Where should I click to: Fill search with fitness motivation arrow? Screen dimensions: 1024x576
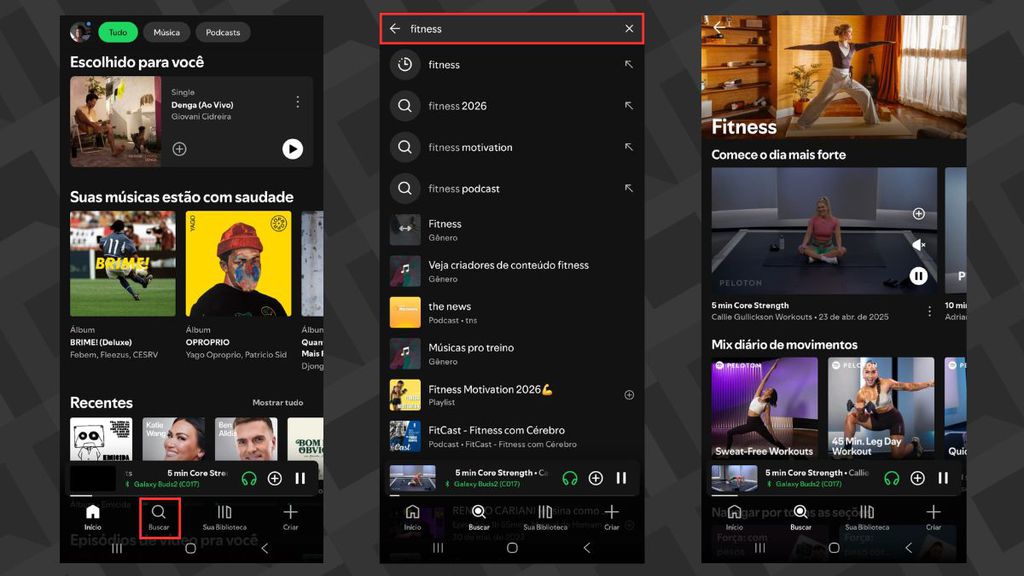pos(628,148)
